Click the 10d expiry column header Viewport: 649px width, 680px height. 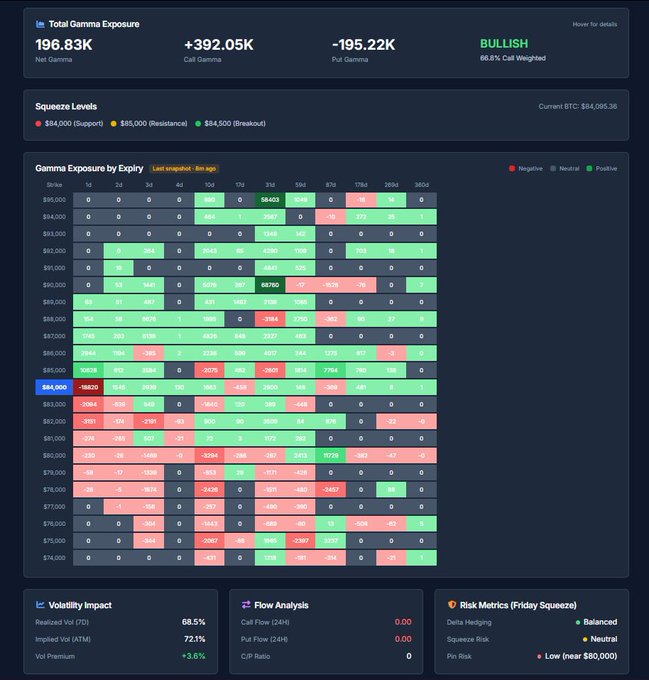(x=209, y=185)
